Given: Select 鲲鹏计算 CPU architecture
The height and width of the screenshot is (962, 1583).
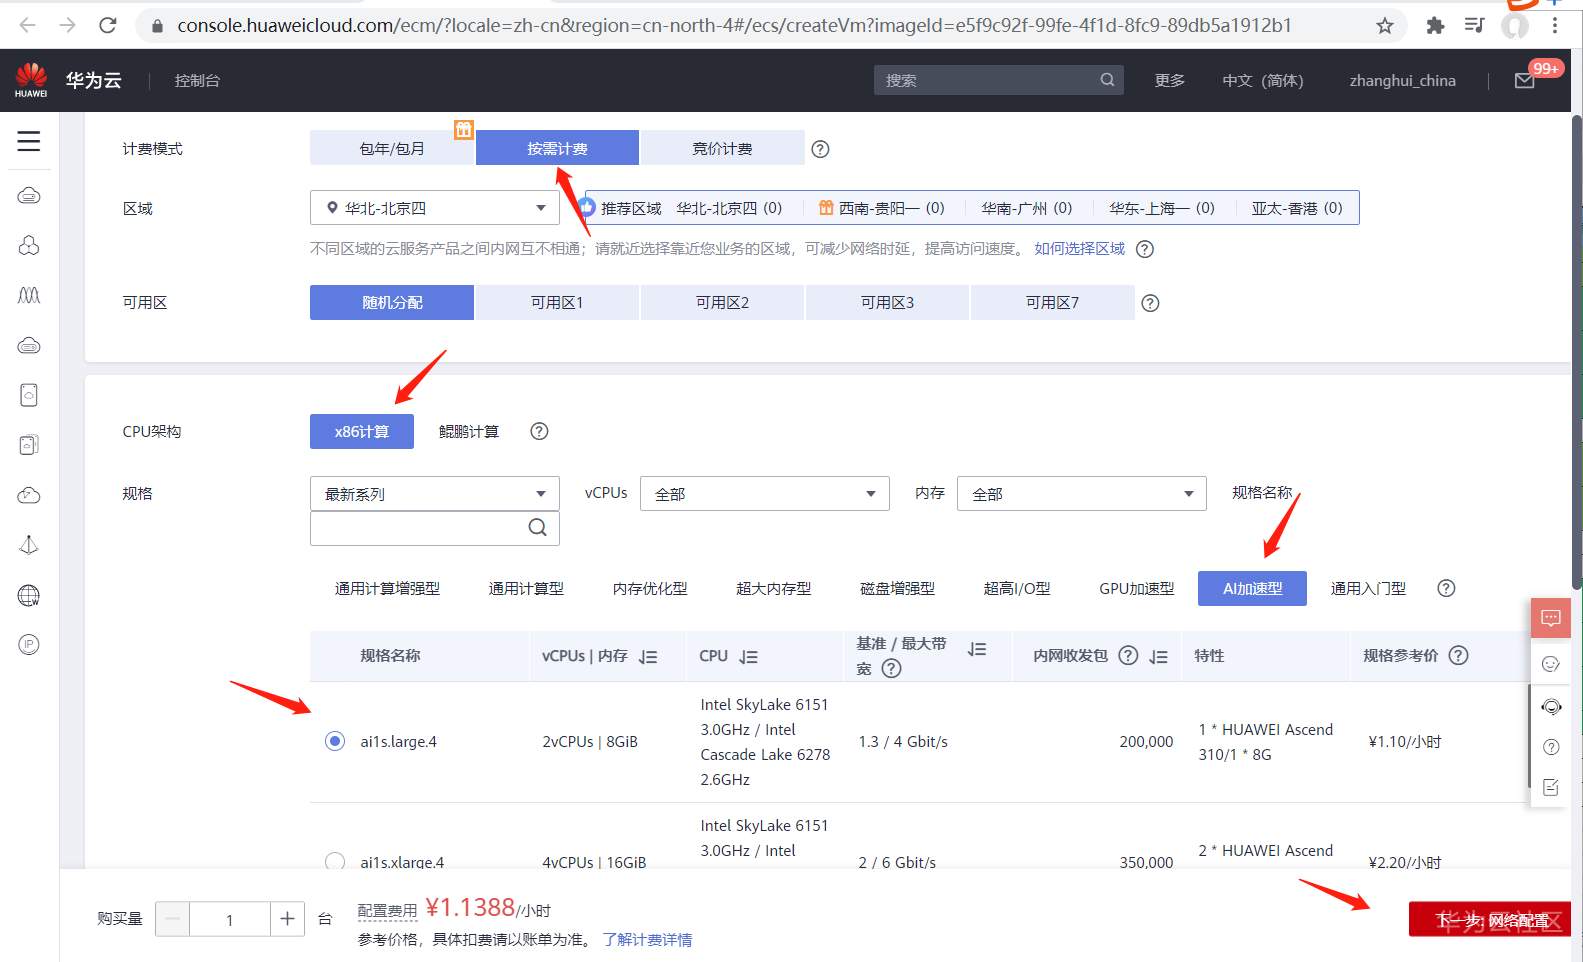Looking at the screenshot, I should tap(469, 431).
